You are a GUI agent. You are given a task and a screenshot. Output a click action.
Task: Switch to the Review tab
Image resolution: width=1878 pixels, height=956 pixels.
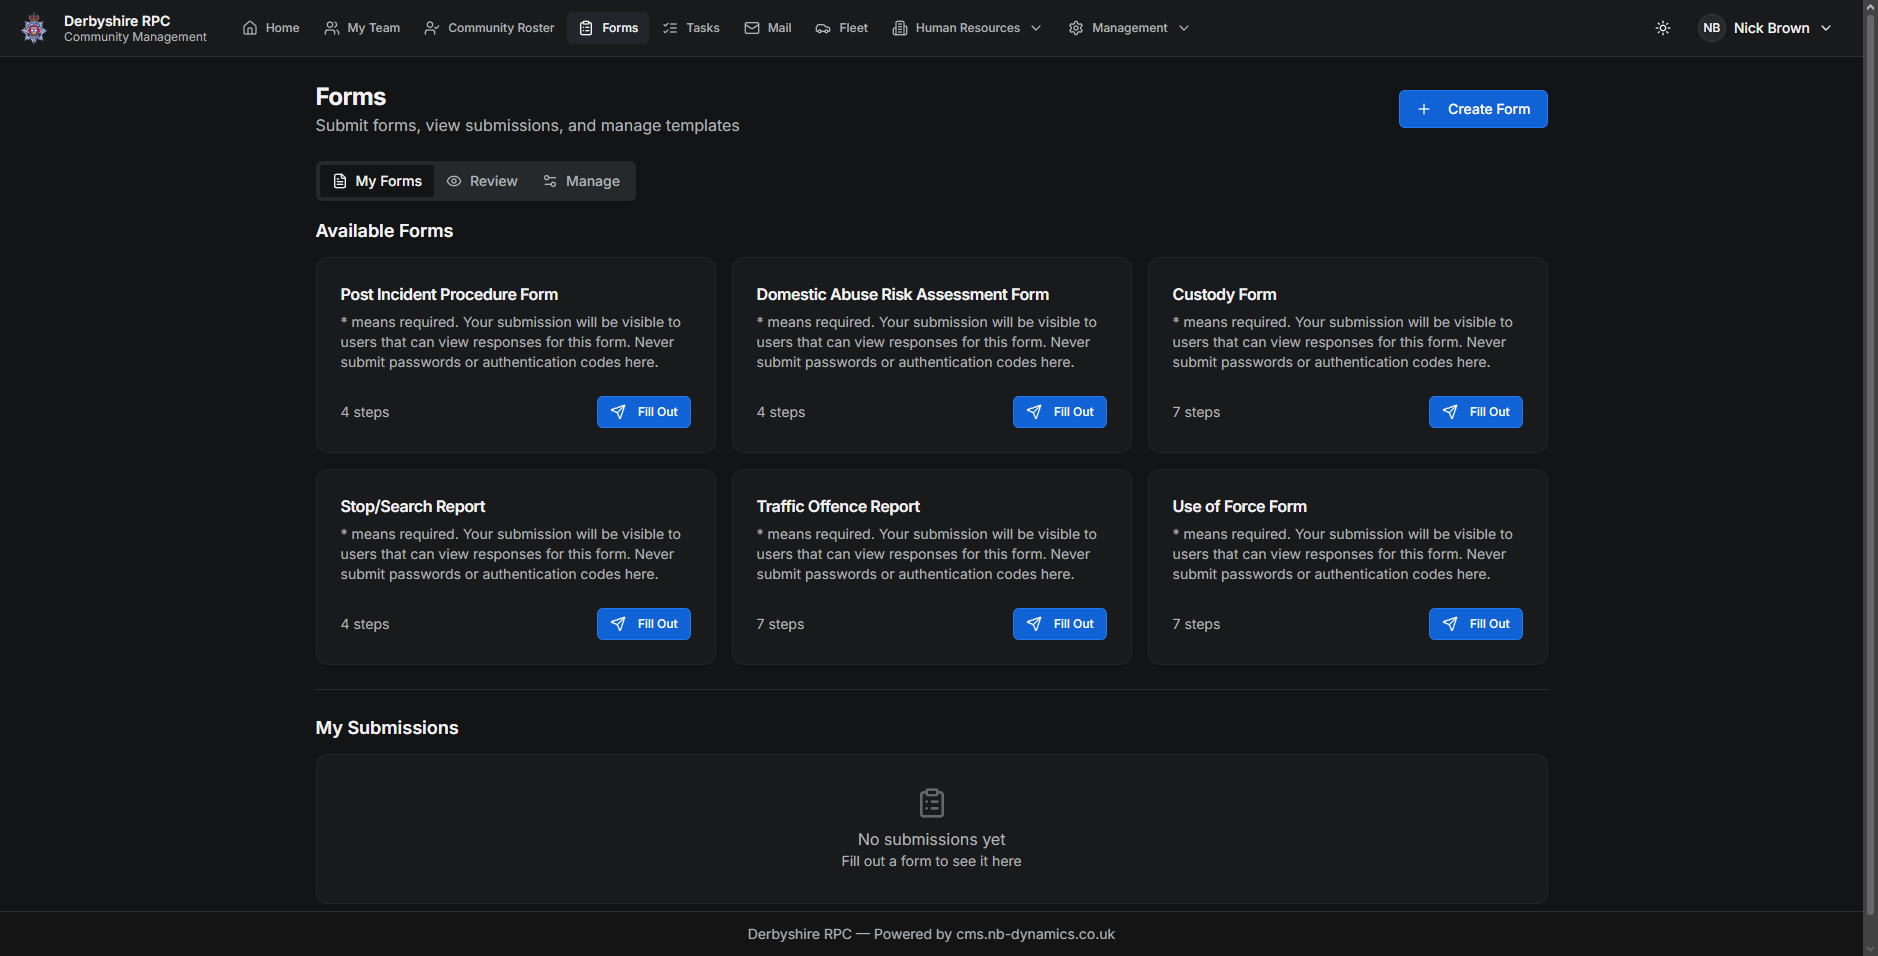482,181
